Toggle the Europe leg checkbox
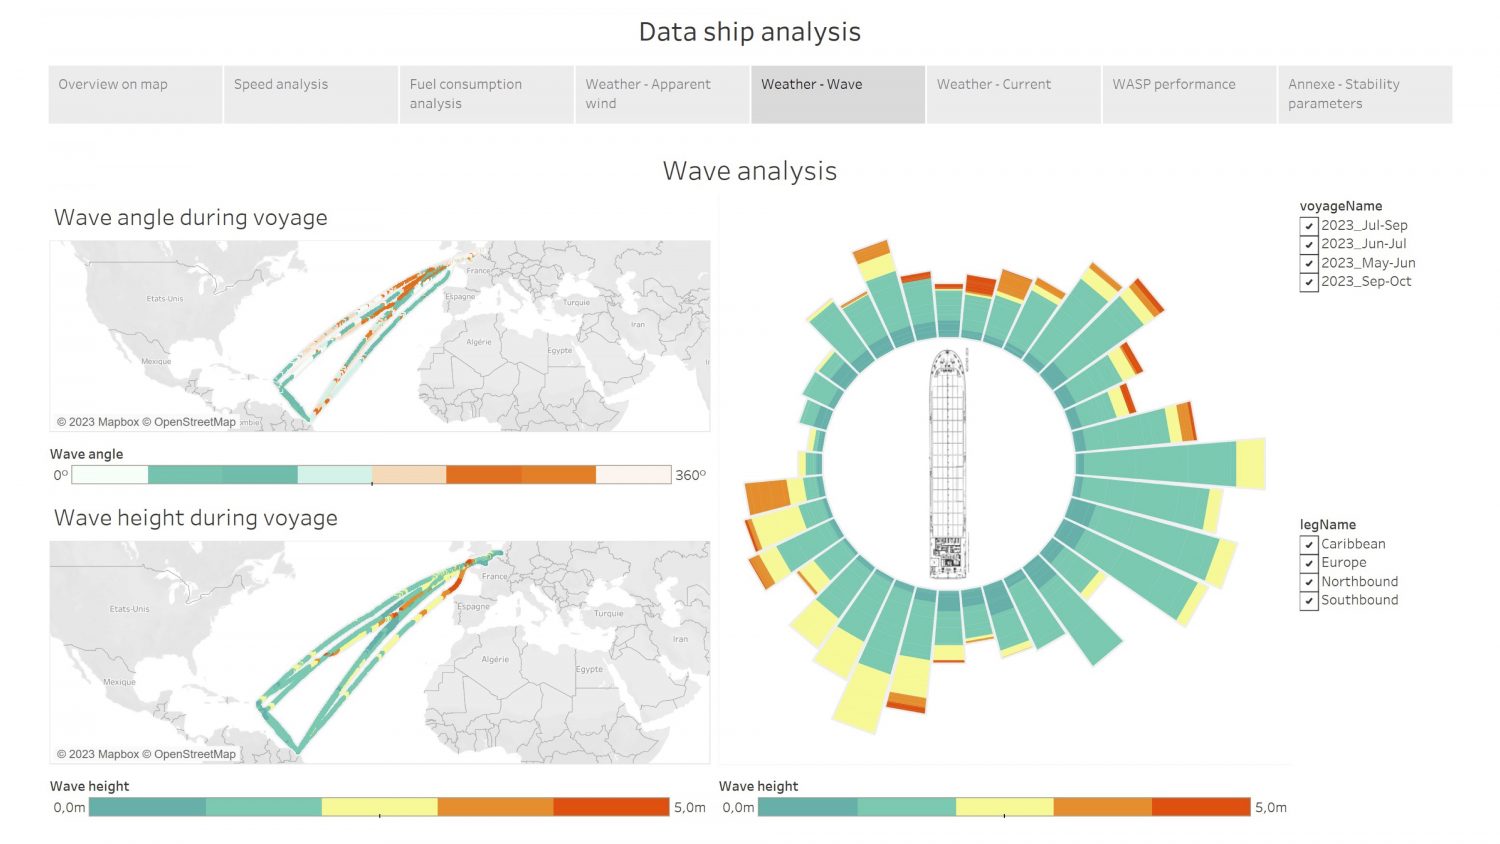 (1308, 563)
